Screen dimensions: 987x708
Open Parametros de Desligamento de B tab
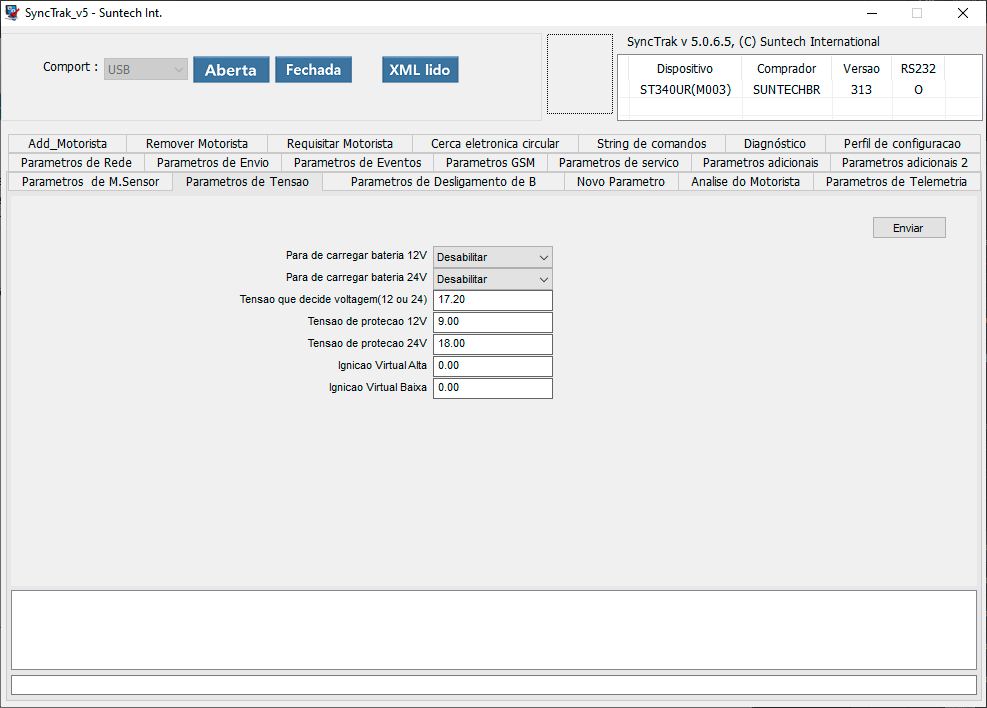pyautogui.click(x=443, y=182)
